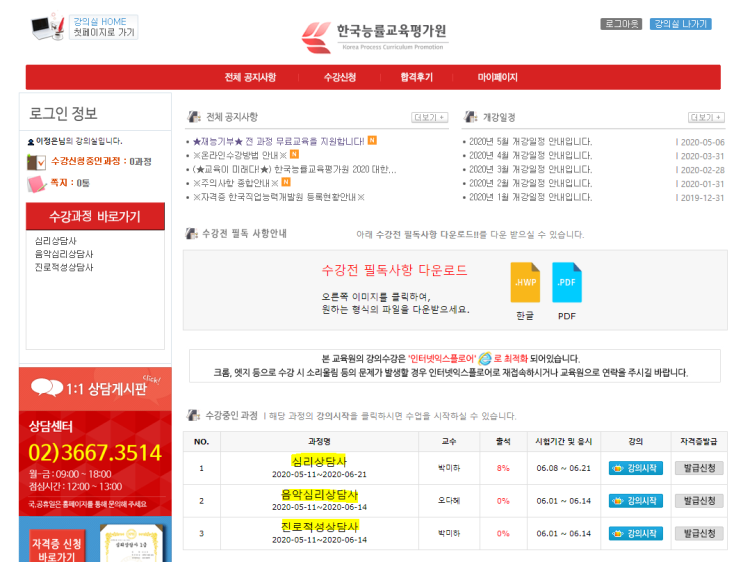Select 음악심리상담사 in the sidebar list
Image resolution: width=743 pixels, height=562 pixels.
(x=63, y=254)
